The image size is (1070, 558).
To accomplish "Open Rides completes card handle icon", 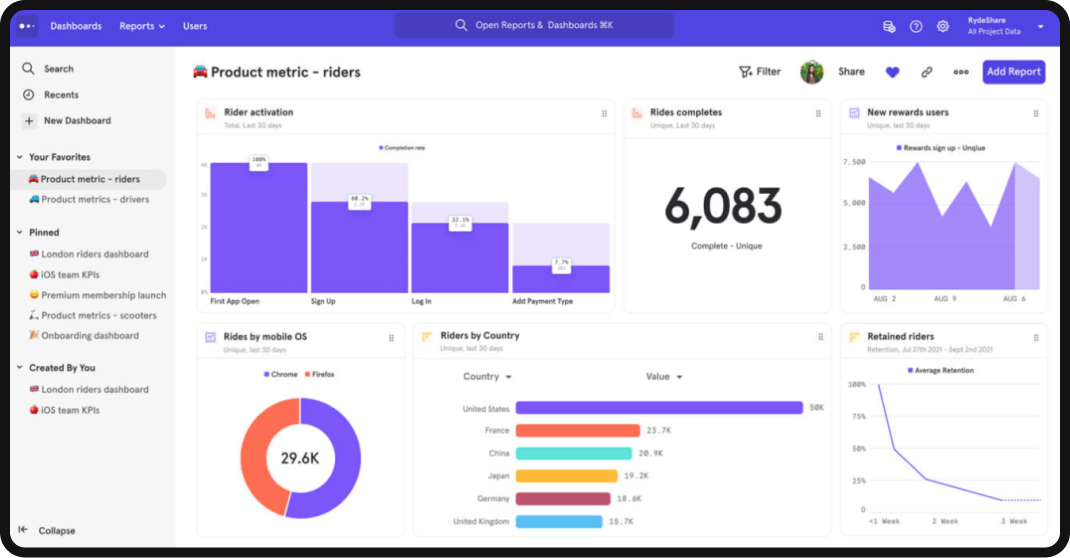I will tap(818, 114).
